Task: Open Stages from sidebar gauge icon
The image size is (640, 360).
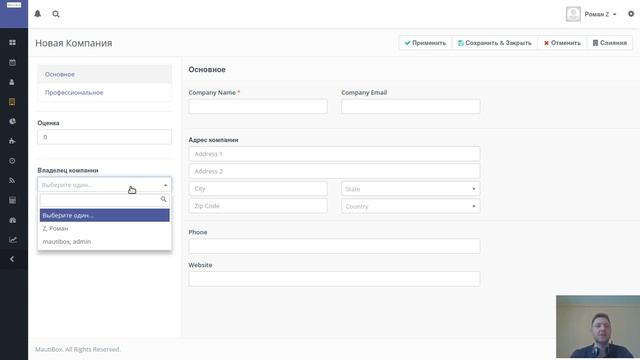Action: 13,220
